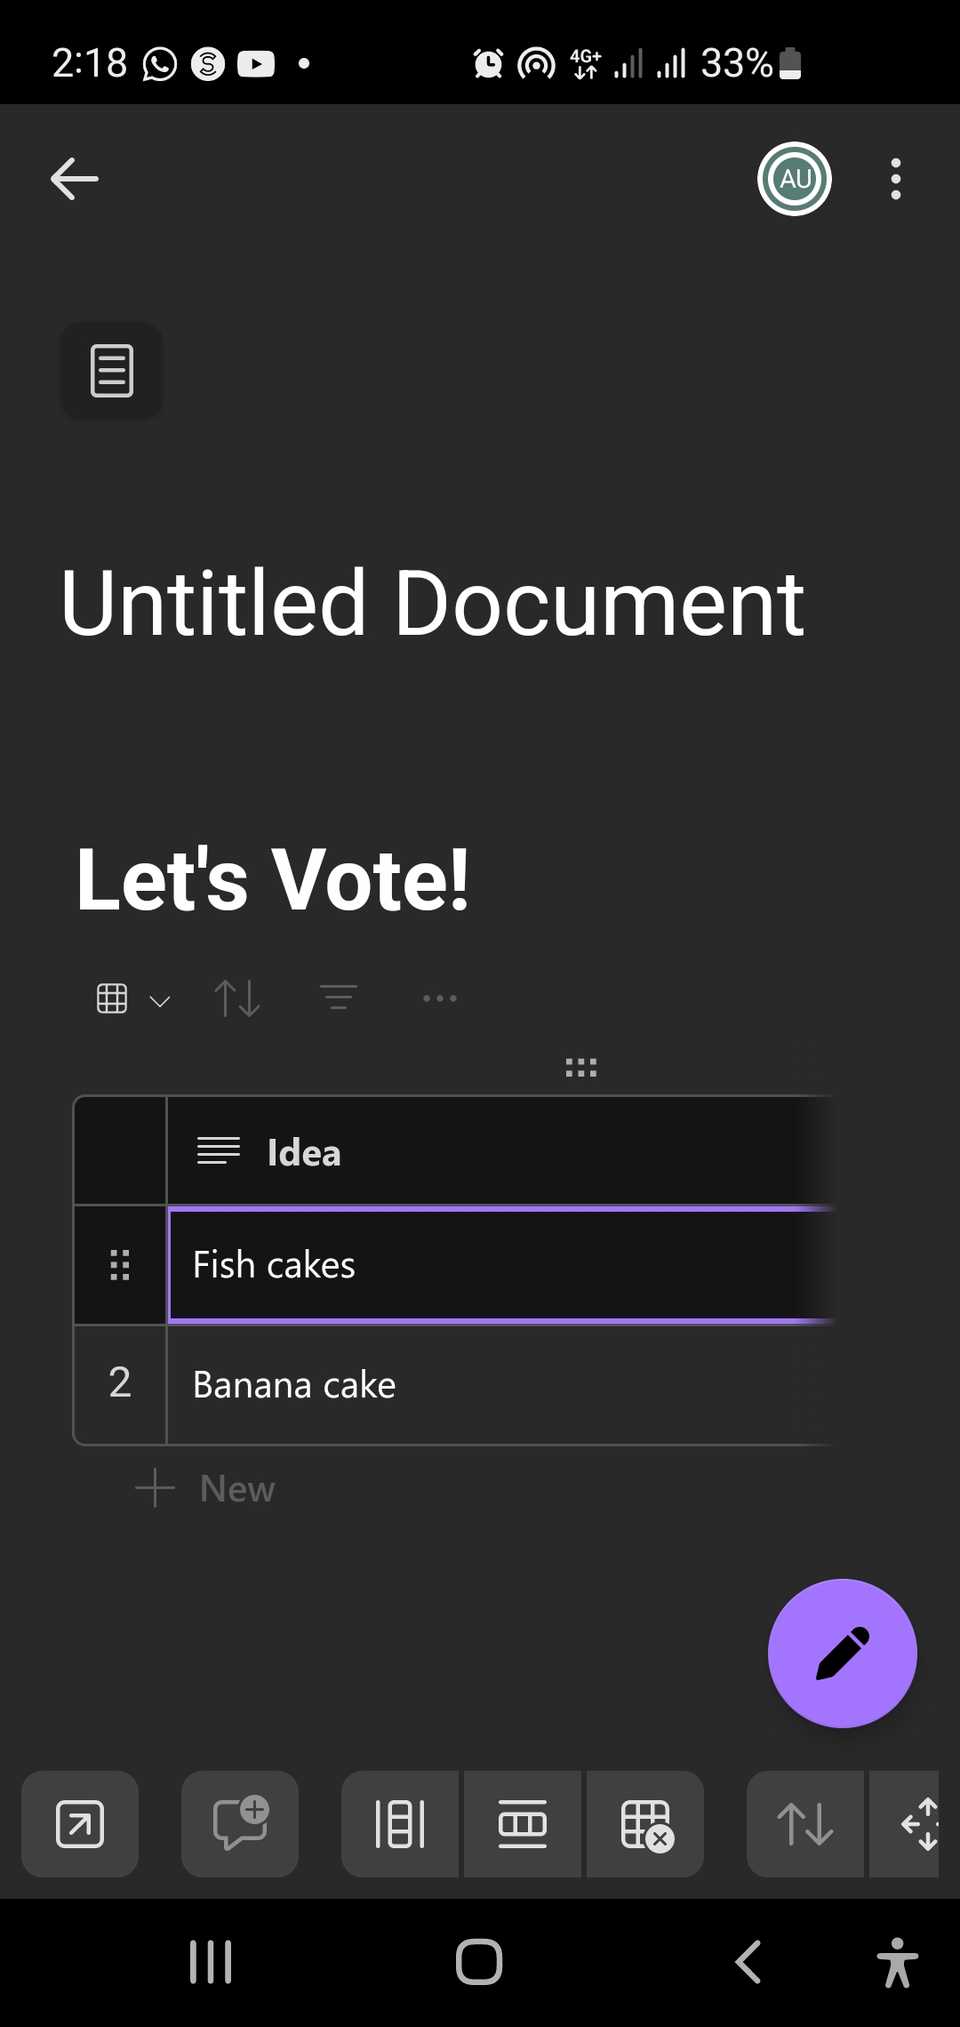This screenshot has width=960, height=2027.
Task: Tap New to add a table row
Action: tap(204, 1489)
